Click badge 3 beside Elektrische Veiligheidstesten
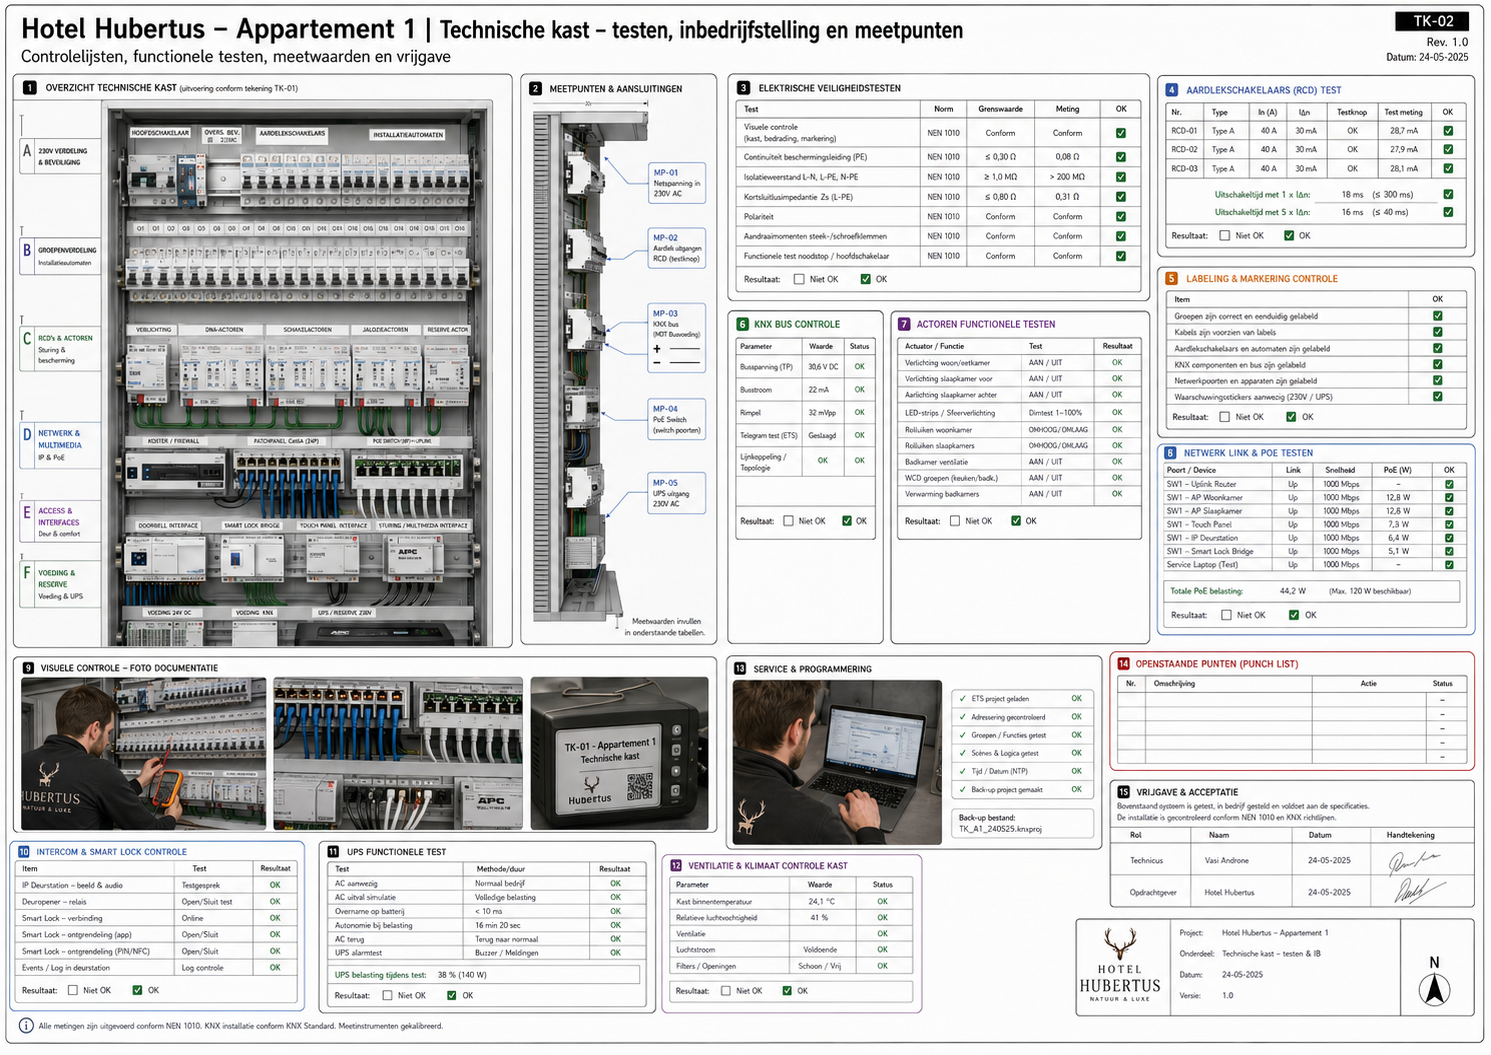The width and height of the screenshot is (1491, 1055). click(x=743, y=88)
